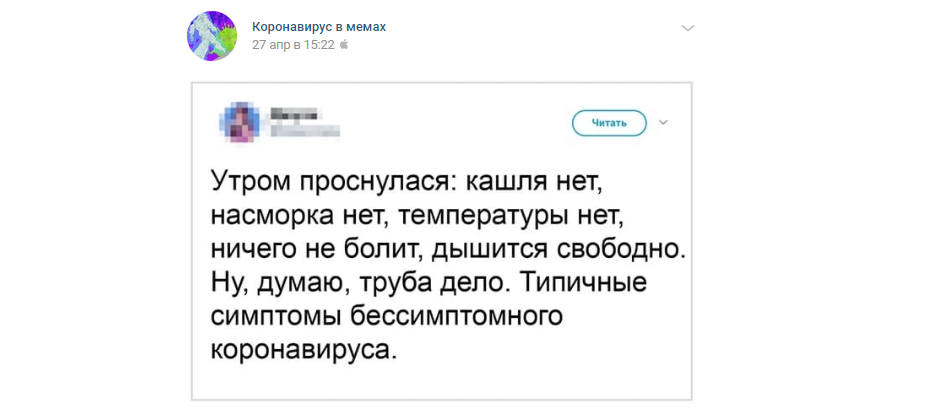
Task: Open the post options chevron menu
Action: 687,28
